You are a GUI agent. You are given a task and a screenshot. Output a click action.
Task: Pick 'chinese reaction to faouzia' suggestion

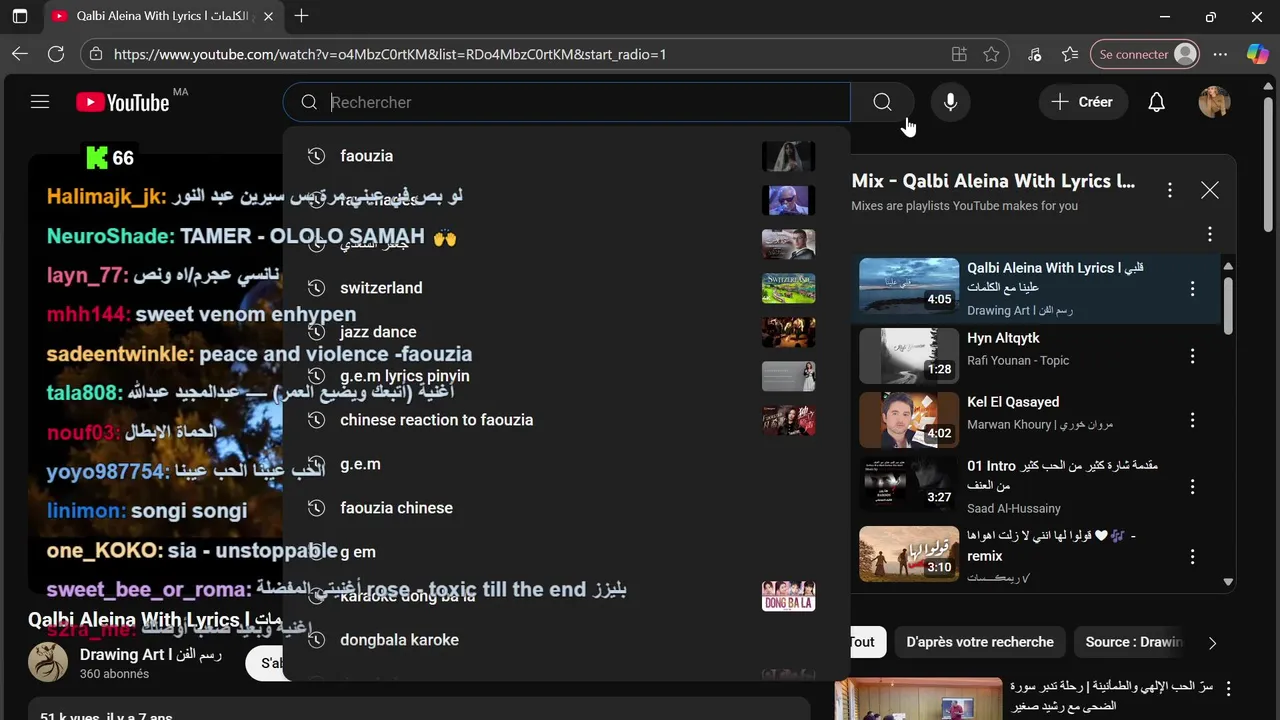566,420
